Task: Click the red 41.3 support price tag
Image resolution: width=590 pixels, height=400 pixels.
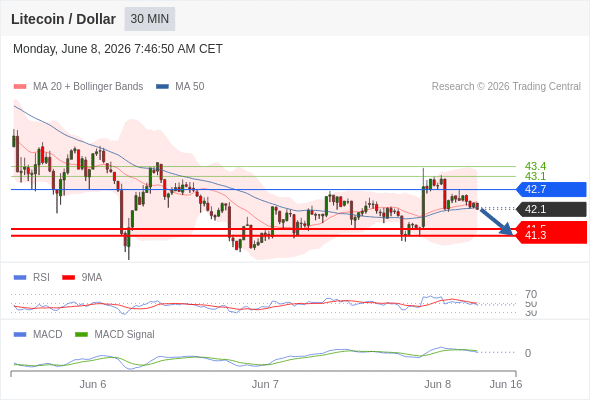Action: [551, 236]
